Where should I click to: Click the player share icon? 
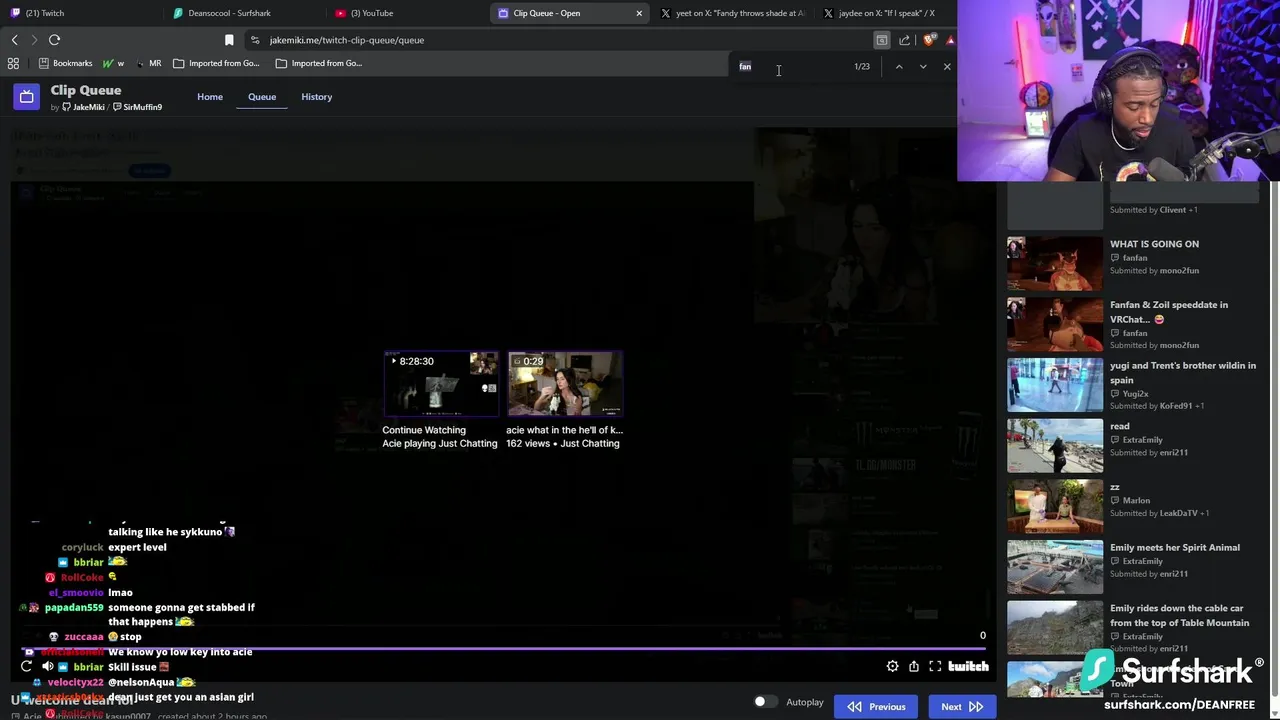click(x=914, y=666)
